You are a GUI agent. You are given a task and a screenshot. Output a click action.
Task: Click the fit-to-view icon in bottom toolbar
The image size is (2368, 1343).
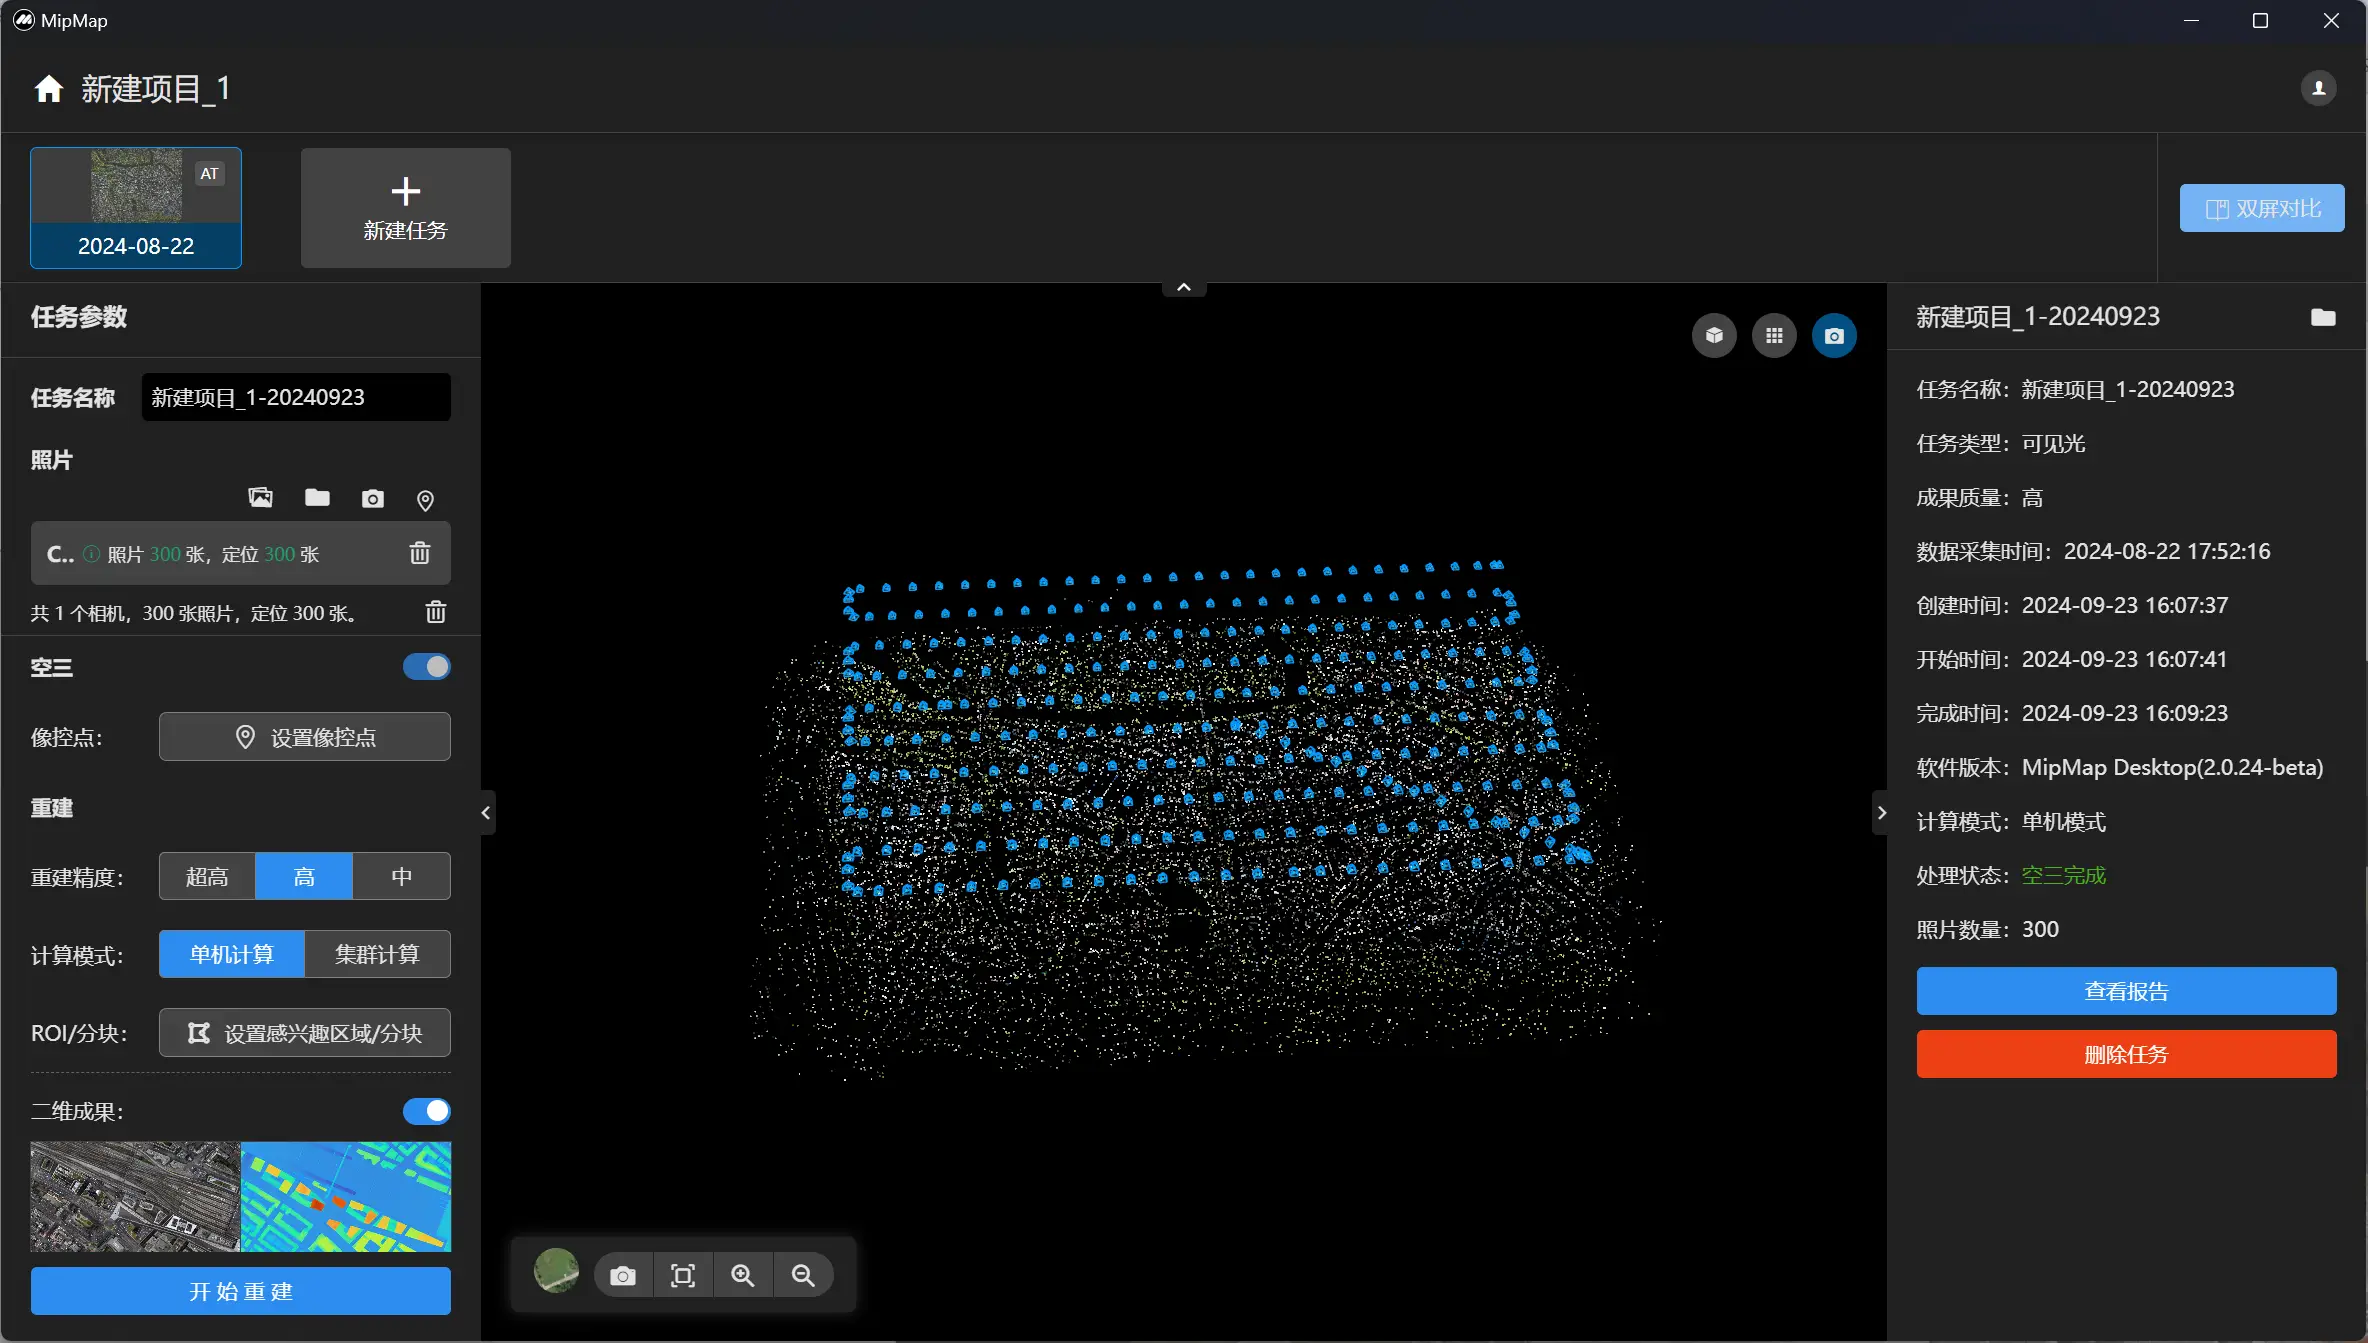click(683, 1276)
